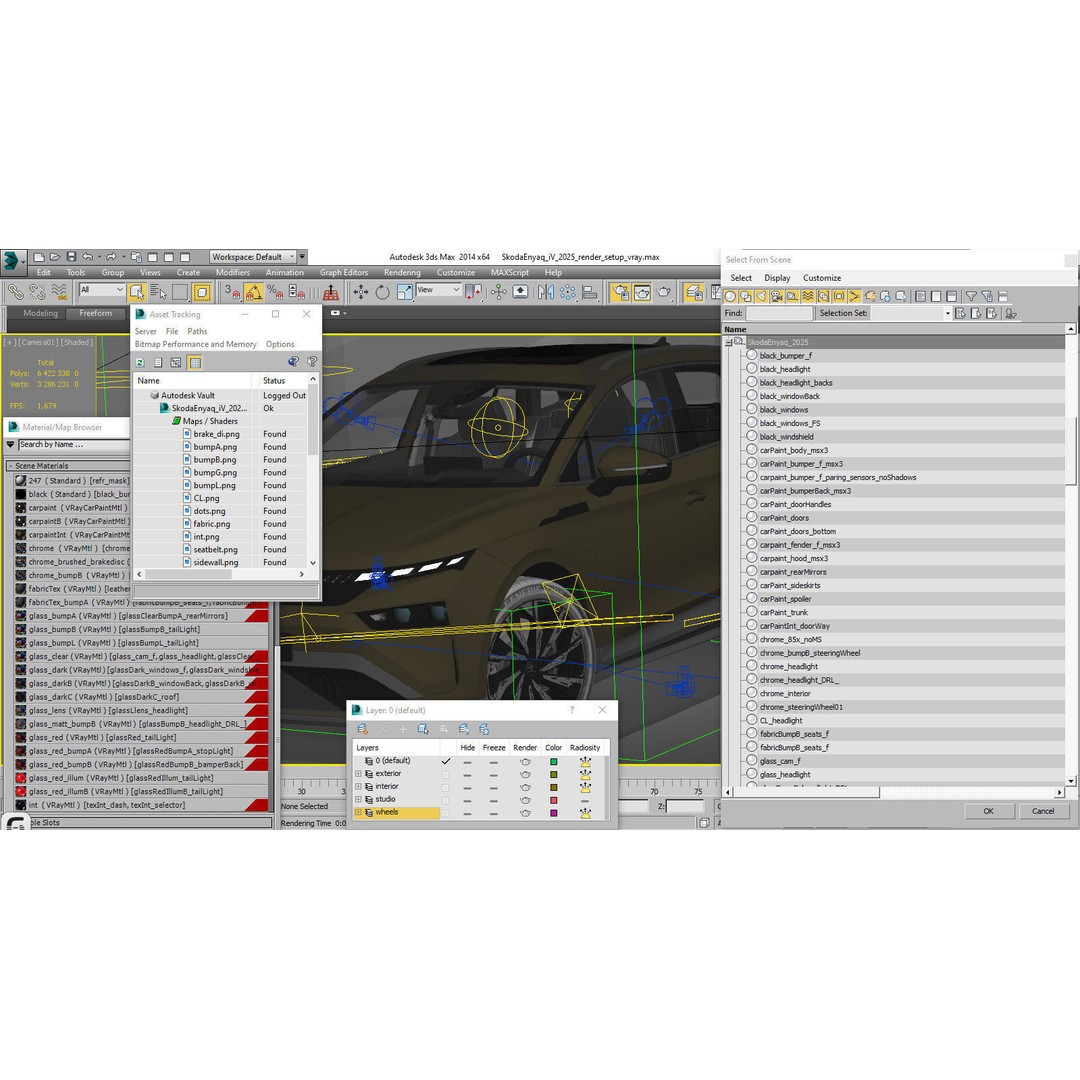
Task: Expand the interior layer tree node
Action: click(358, 787)
